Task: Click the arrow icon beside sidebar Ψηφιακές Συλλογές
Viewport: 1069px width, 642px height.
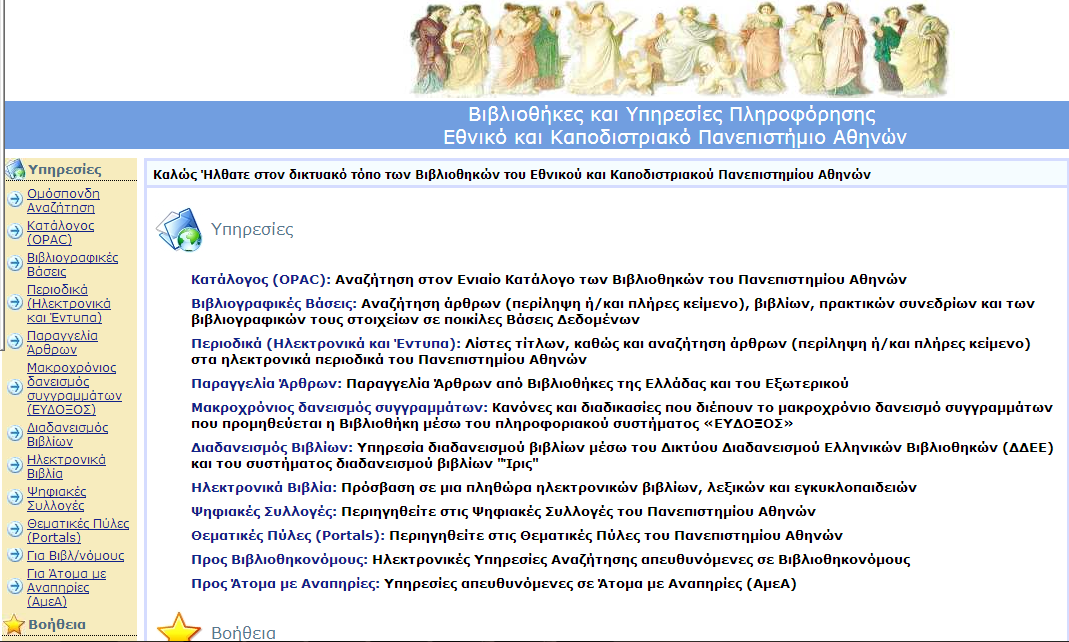Action: [x=15, y=498]
